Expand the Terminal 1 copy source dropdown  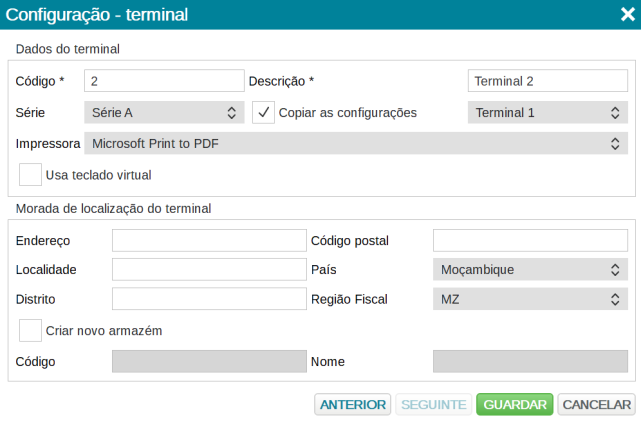[x=548, y=112]
